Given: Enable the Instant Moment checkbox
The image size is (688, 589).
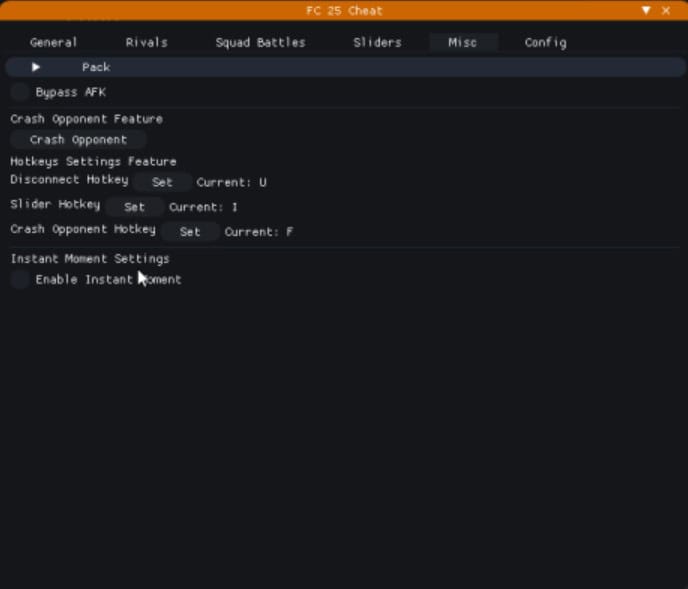Looking at the screenshot, I should (20, 280).
